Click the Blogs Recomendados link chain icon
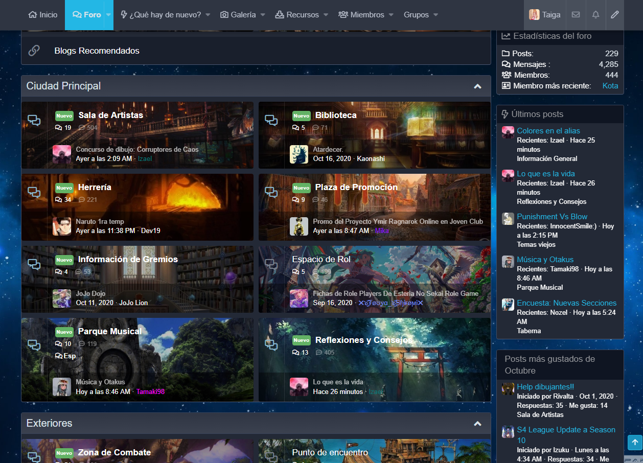This screenshot has height=464, width=644. [34, 51]
